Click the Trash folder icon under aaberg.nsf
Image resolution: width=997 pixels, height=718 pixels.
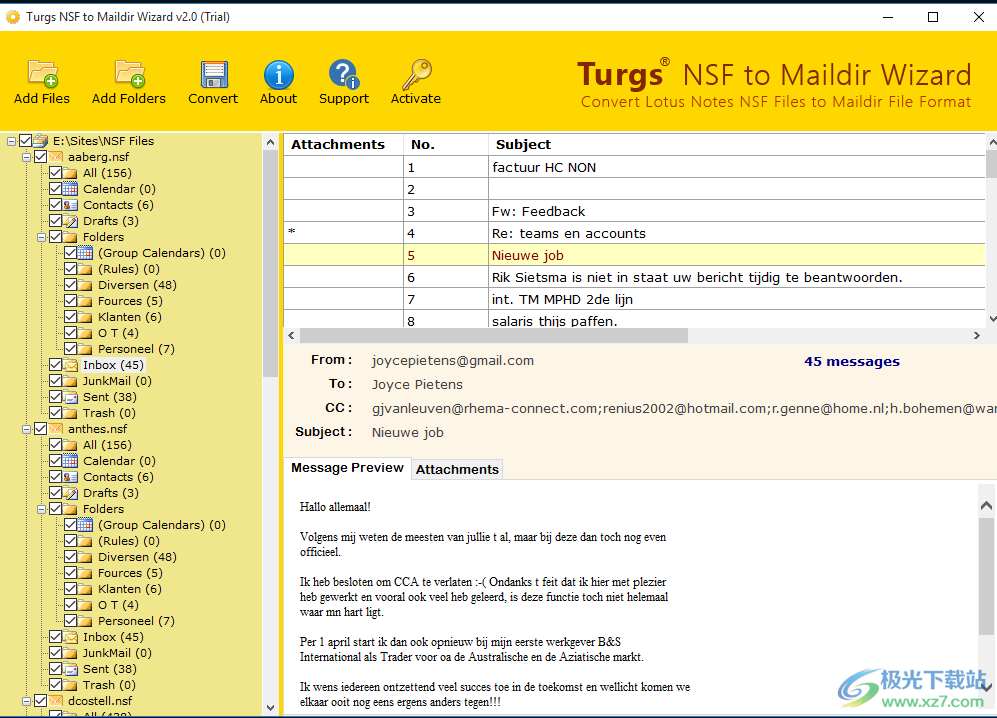(71, 413)
